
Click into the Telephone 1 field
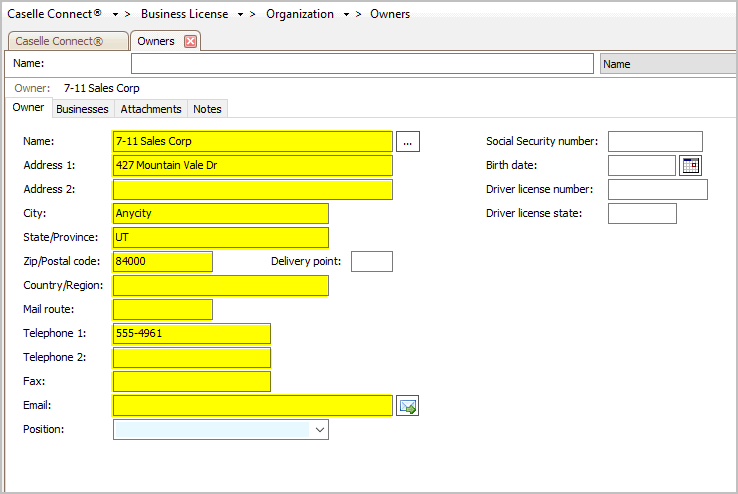(x=191, y=334)
